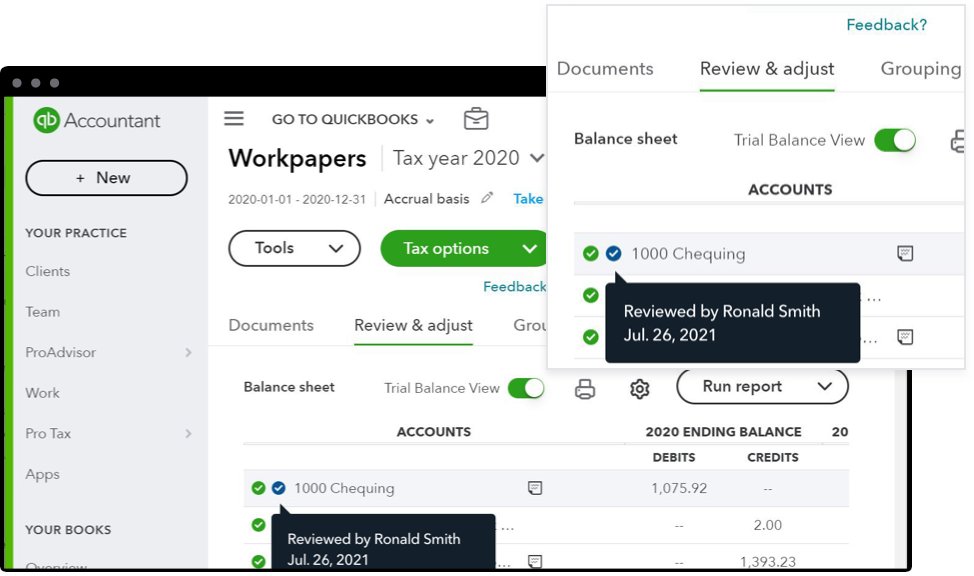Viewport: 974px width, 576px height.
Task: Click the ACCOUNTS column header in main window
Action: pyautogui.click(x=434, y=432)
